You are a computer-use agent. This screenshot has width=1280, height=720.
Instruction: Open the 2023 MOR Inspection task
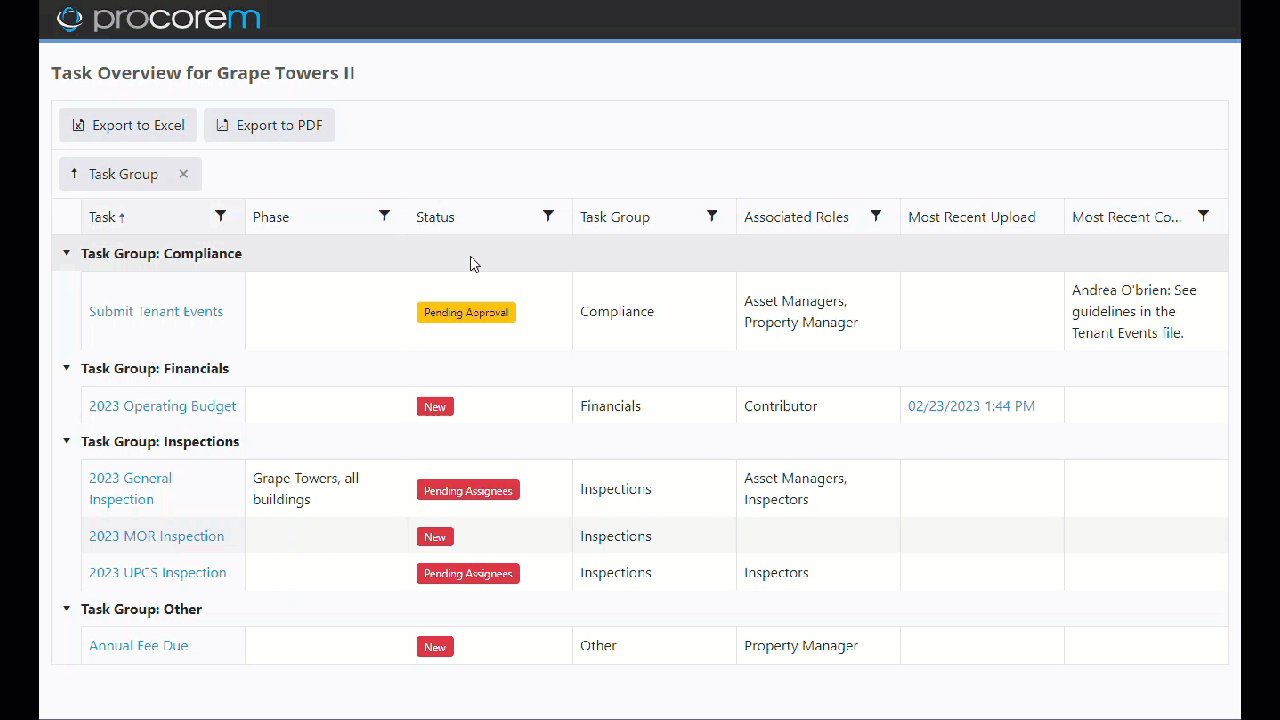[x=156, y=536]
